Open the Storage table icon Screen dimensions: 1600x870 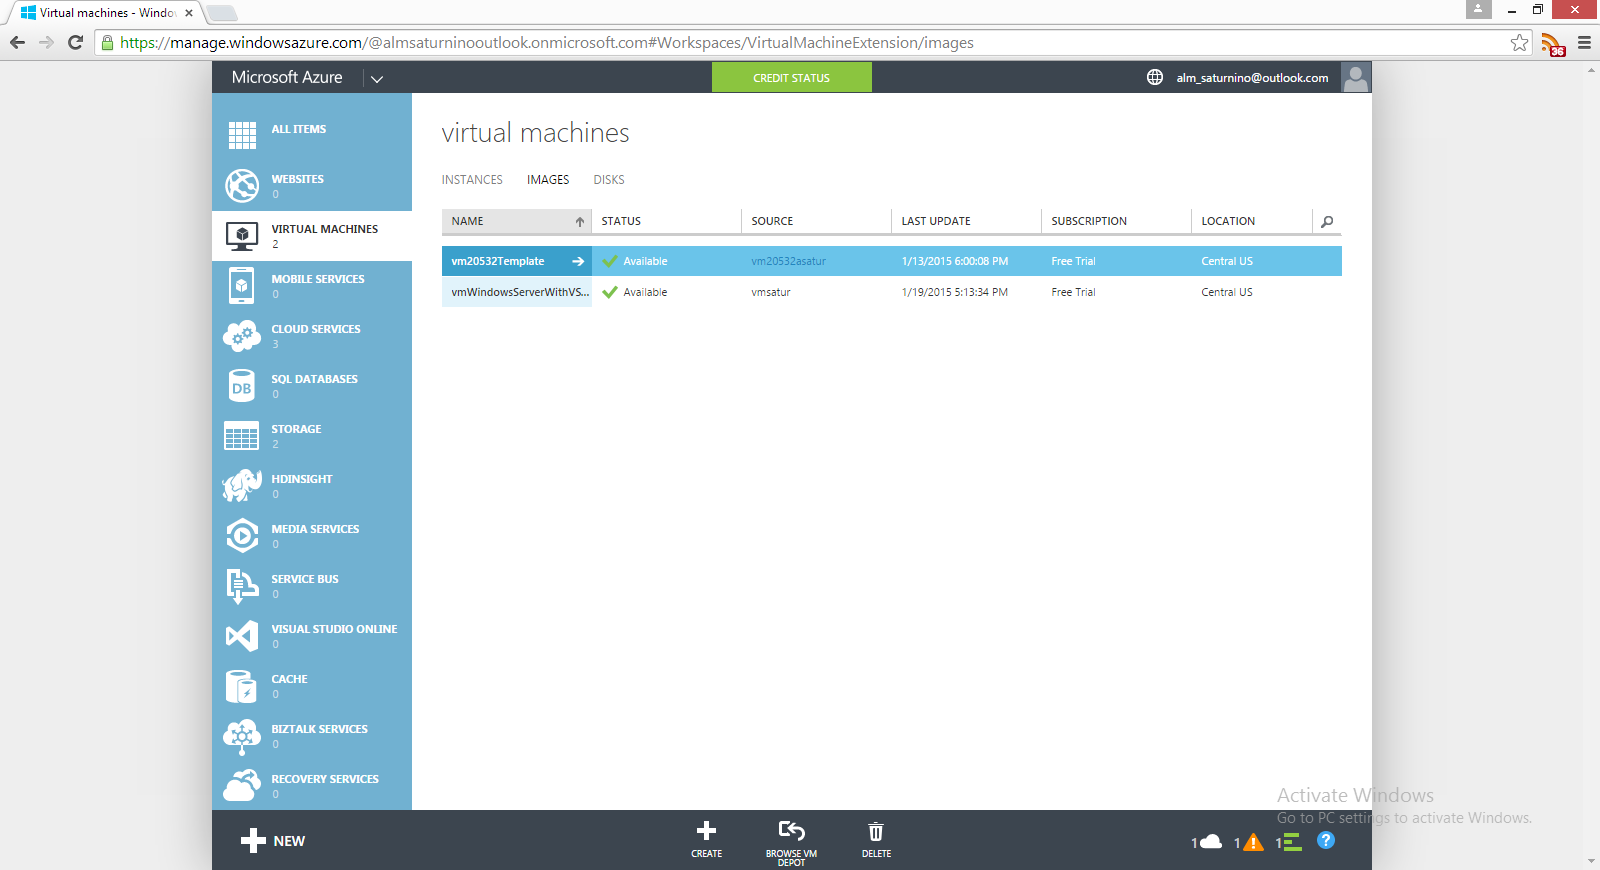pos(242,436)
